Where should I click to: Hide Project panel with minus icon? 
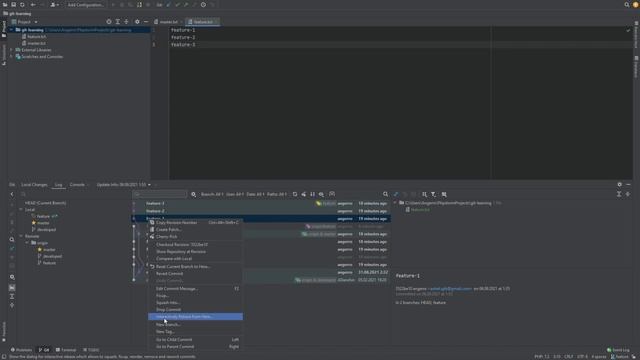tap(146, 22)
